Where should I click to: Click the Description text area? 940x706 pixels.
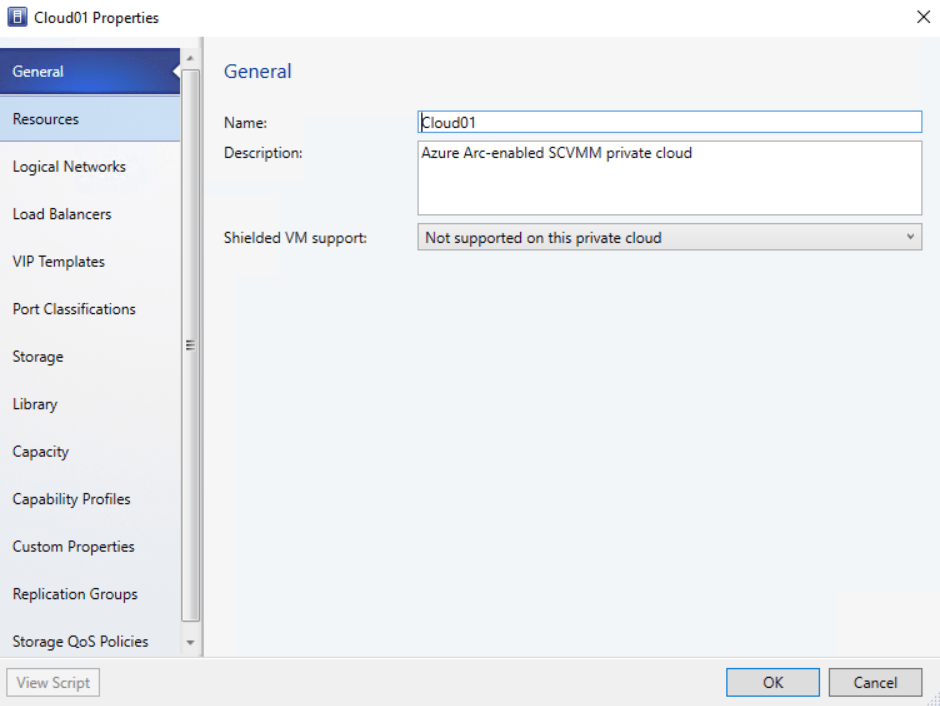tap(669, 178)
